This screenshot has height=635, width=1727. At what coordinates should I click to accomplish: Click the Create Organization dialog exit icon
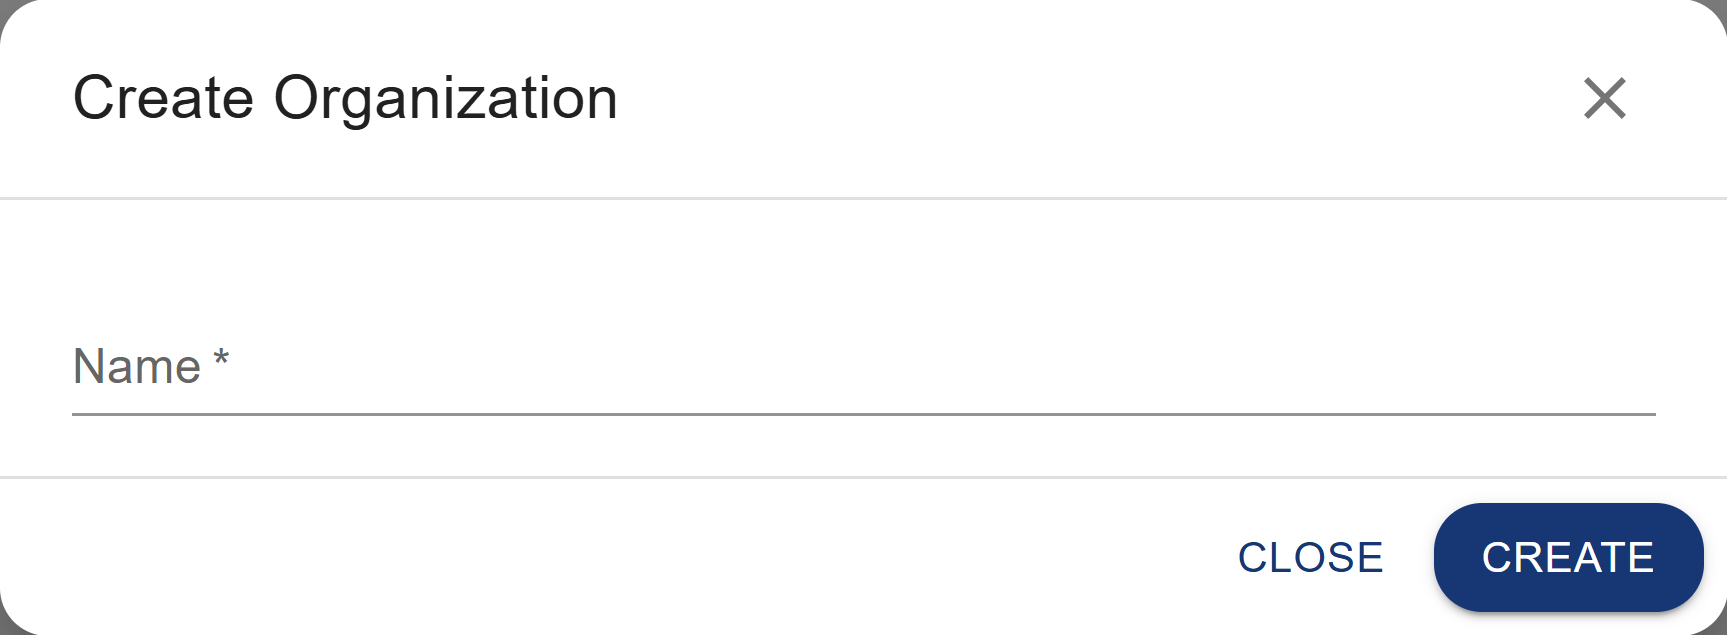coord(1604,100)
